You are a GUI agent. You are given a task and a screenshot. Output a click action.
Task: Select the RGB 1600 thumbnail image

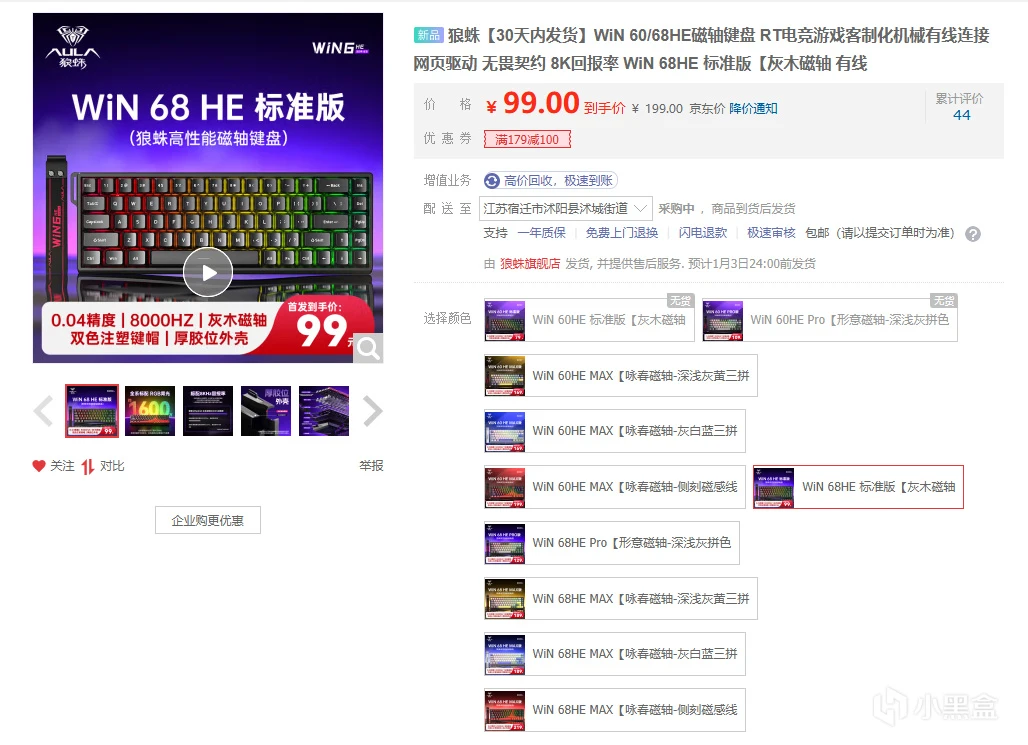point(150,410)
